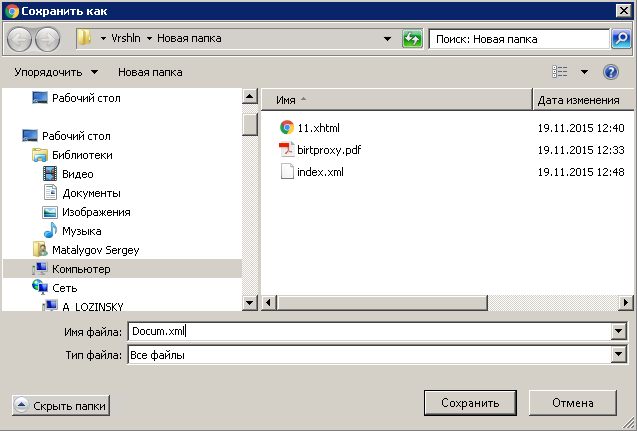The image size is (637, 431).
Task: Select Музыка in navigation tree
Action: pyautogui.click(x=81, y=231)
